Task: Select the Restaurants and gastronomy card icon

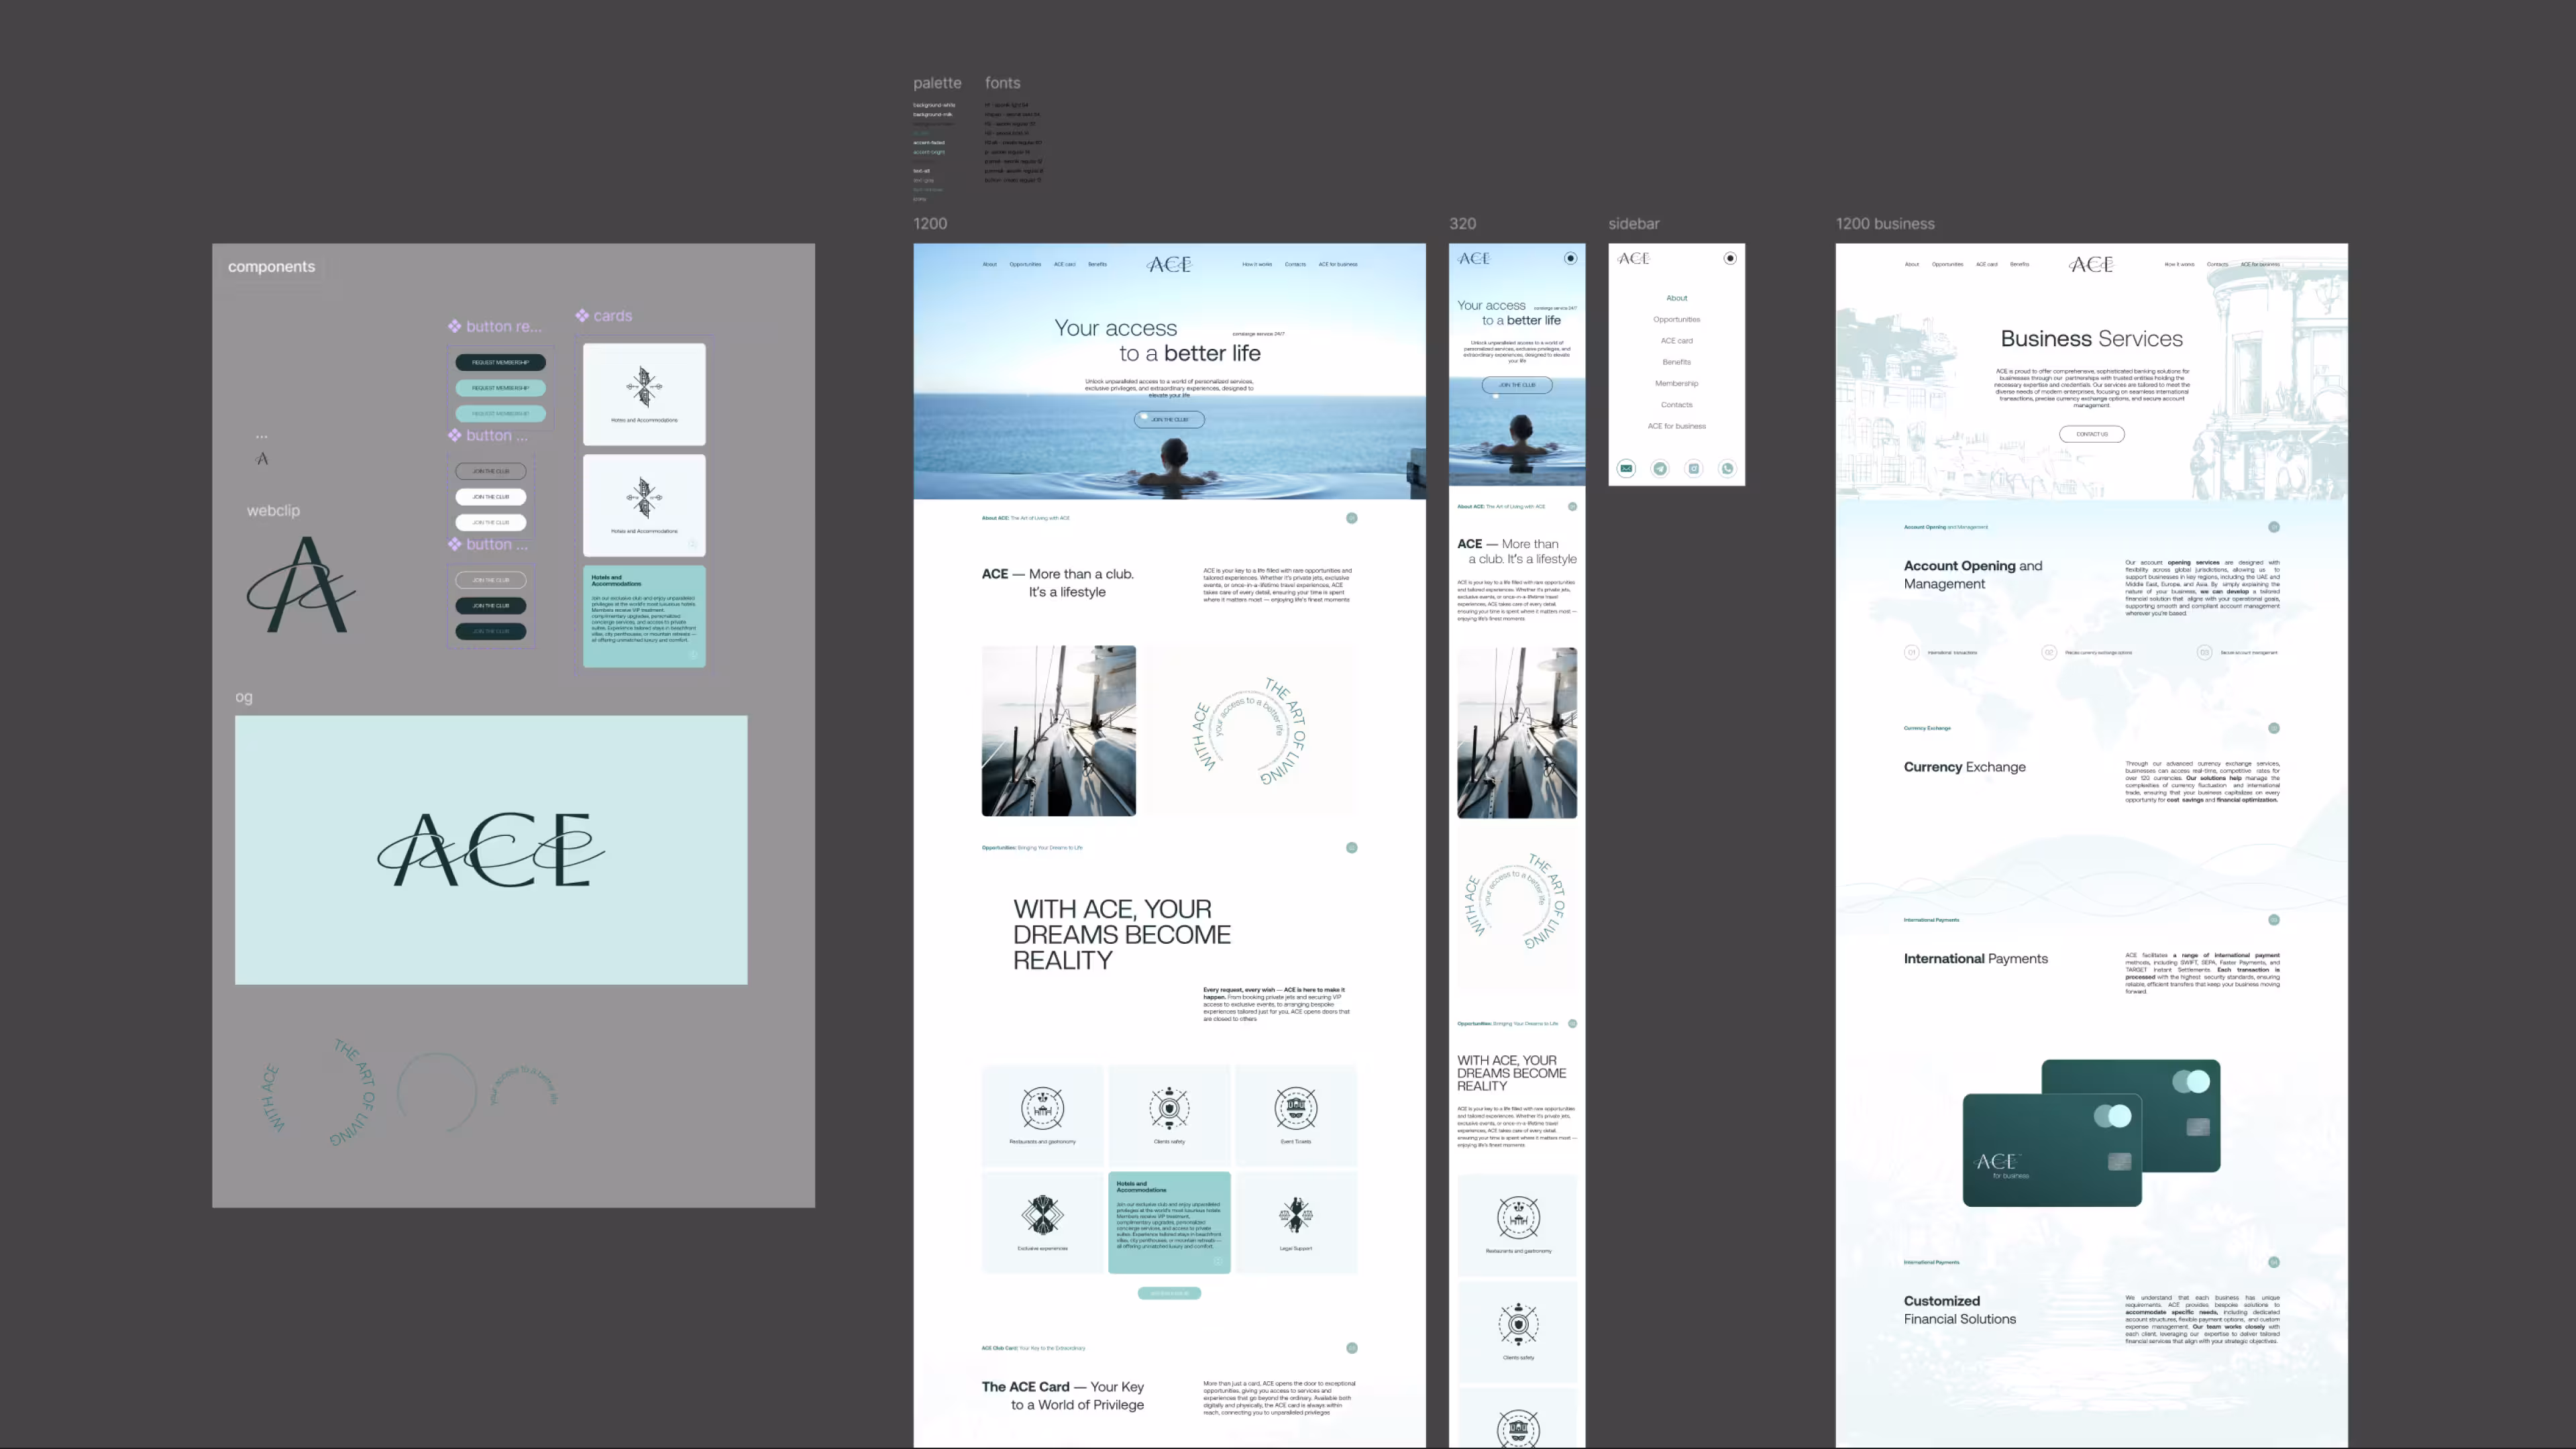Action: (x=1042, y=1108)
